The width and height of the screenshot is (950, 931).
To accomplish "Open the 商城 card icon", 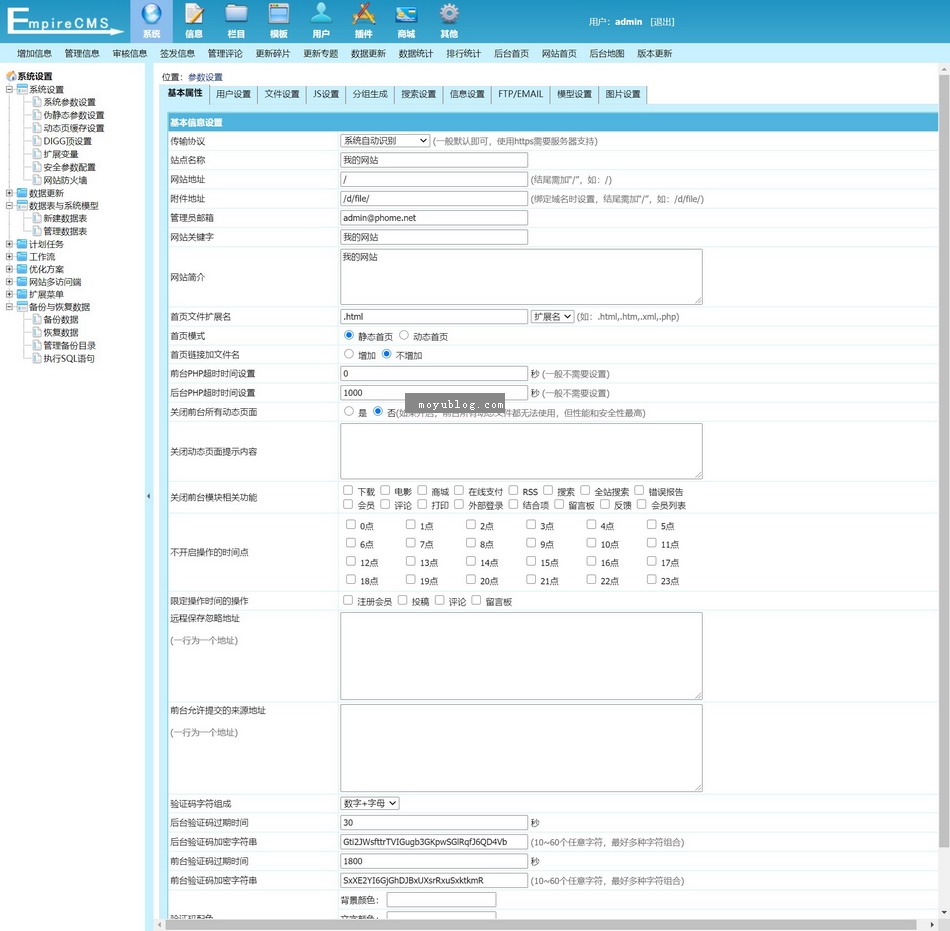I will click(406, 14).
